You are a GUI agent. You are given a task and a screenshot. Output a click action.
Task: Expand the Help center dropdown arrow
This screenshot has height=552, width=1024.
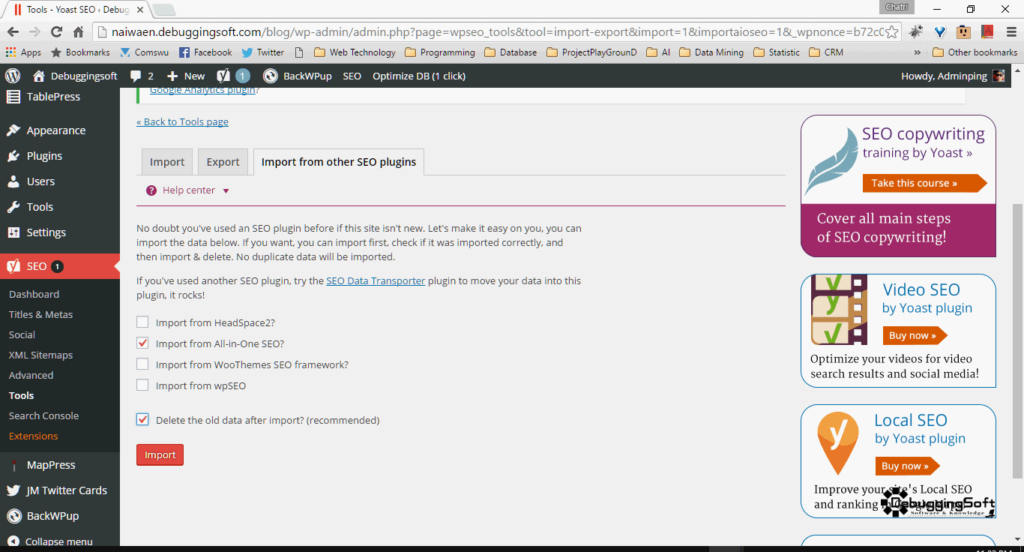tap(226, 191)
